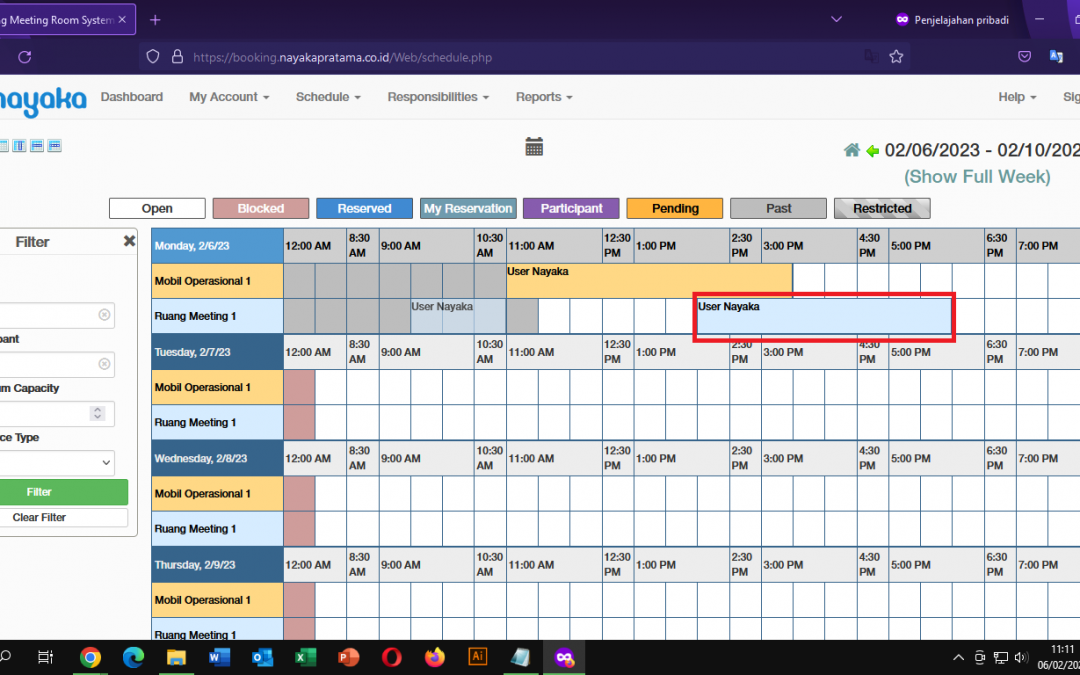
Task: Save page to Pocket icon
Action: click(1024, 57)
